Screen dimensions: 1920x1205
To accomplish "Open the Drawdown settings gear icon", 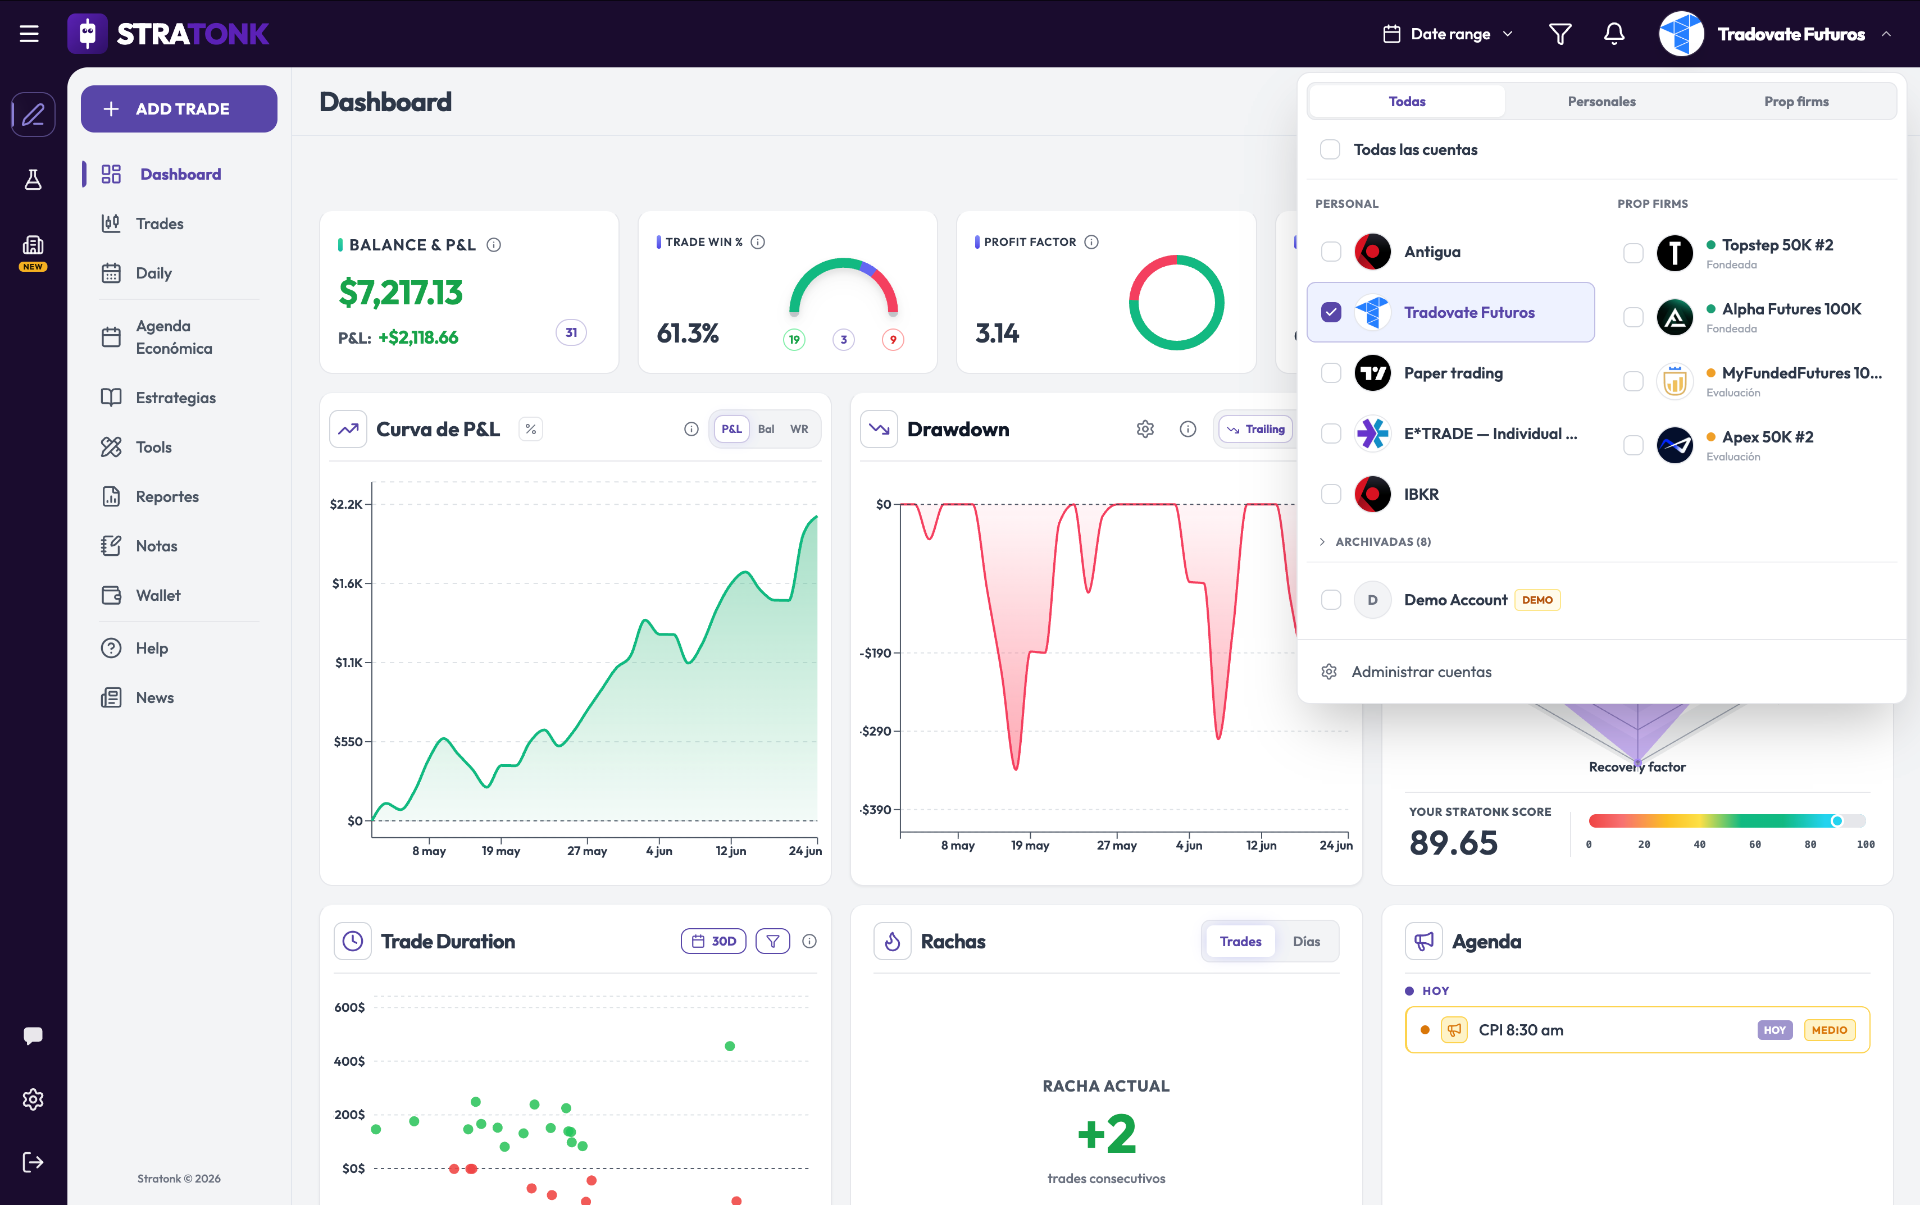I will (x=1145, y=429).
